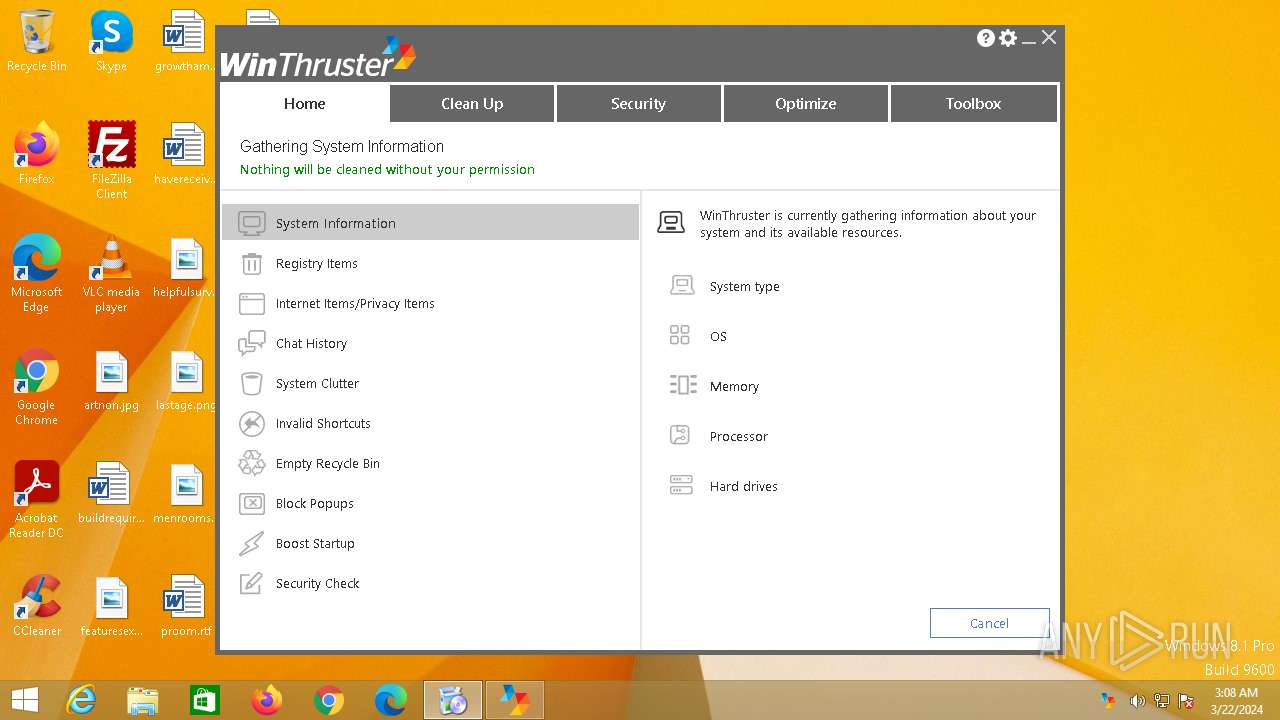The height and width of the screenshot is (720, 1280).
Task: Click the OS grid icon
Action: point(680,336)
